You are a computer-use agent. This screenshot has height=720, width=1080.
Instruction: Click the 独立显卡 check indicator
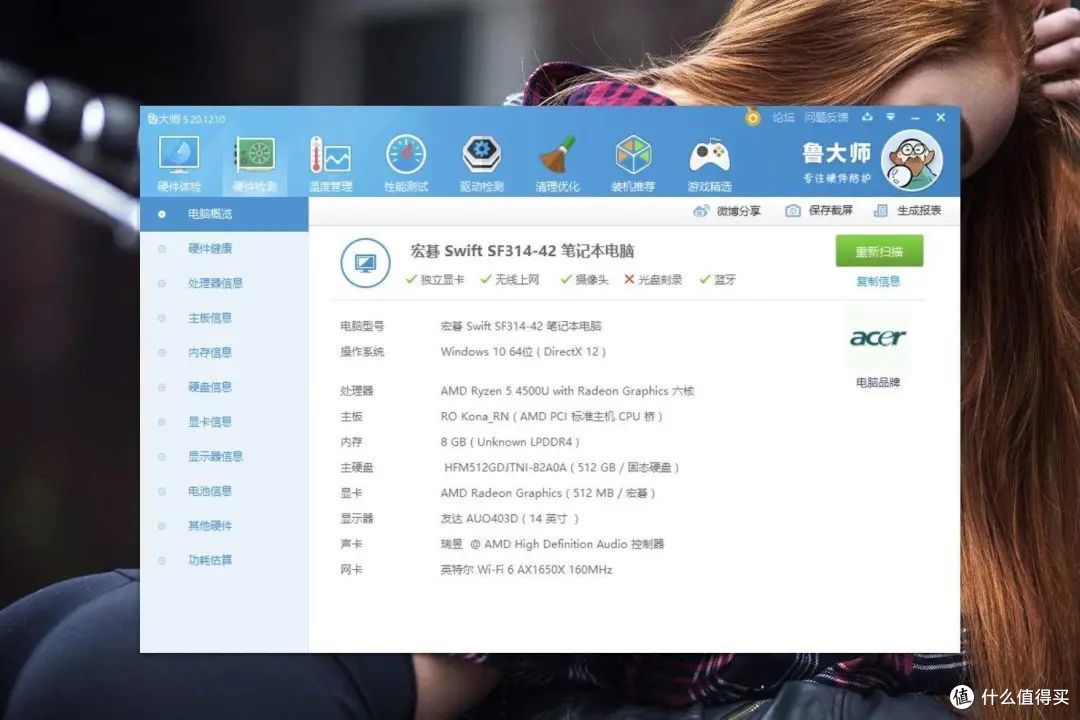[435, 280]
